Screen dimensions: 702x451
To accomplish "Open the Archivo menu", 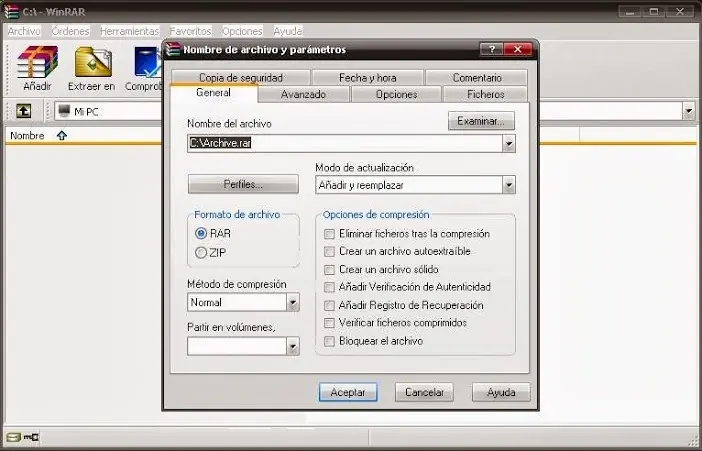I will click(x=24, y=31).
